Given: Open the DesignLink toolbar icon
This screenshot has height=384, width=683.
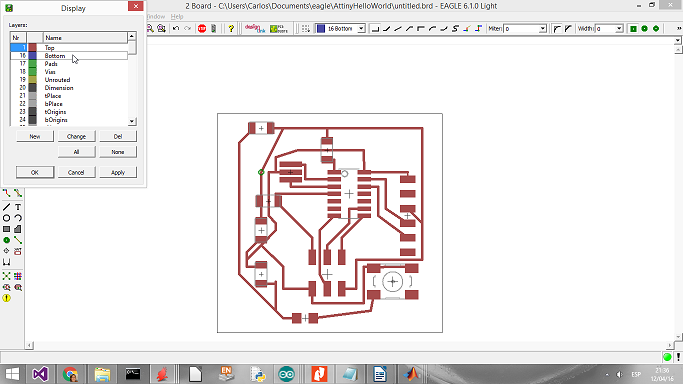Looking at the screenshot, I should click(255, 28).
